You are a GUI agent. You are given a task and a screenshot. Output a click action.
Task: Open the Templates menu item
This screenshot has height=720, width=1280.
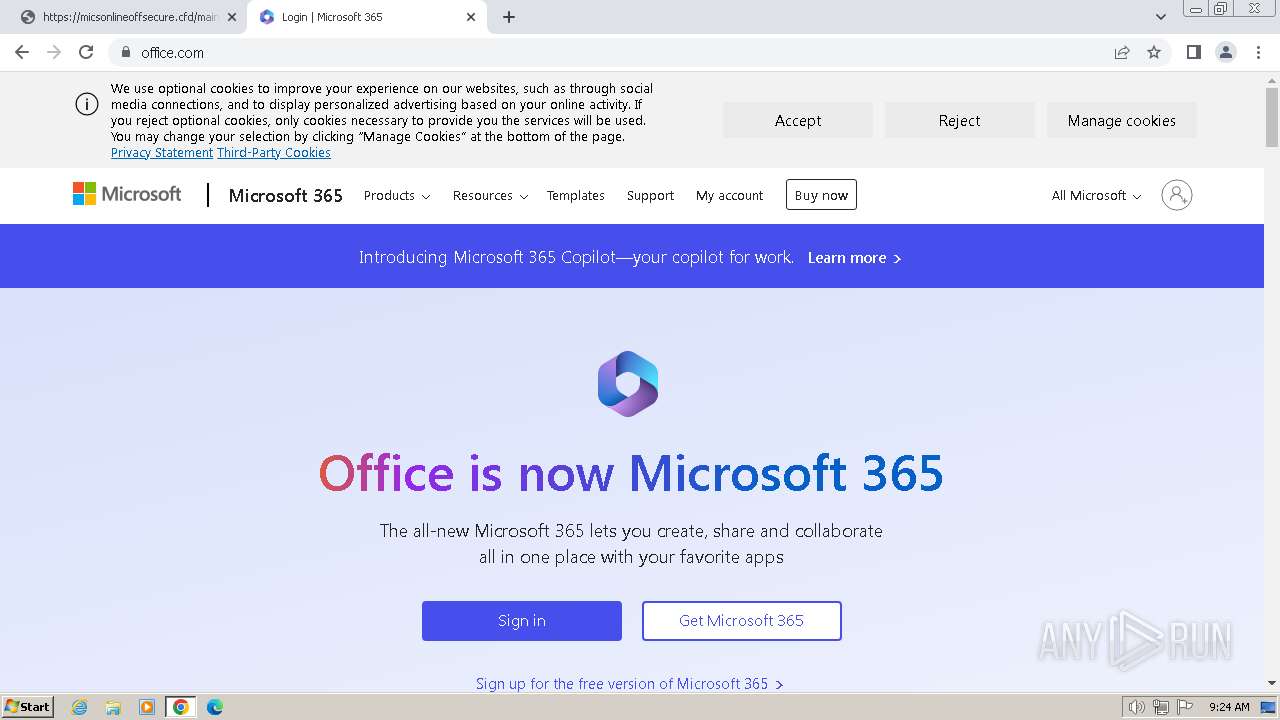click(x=576, y=196)
